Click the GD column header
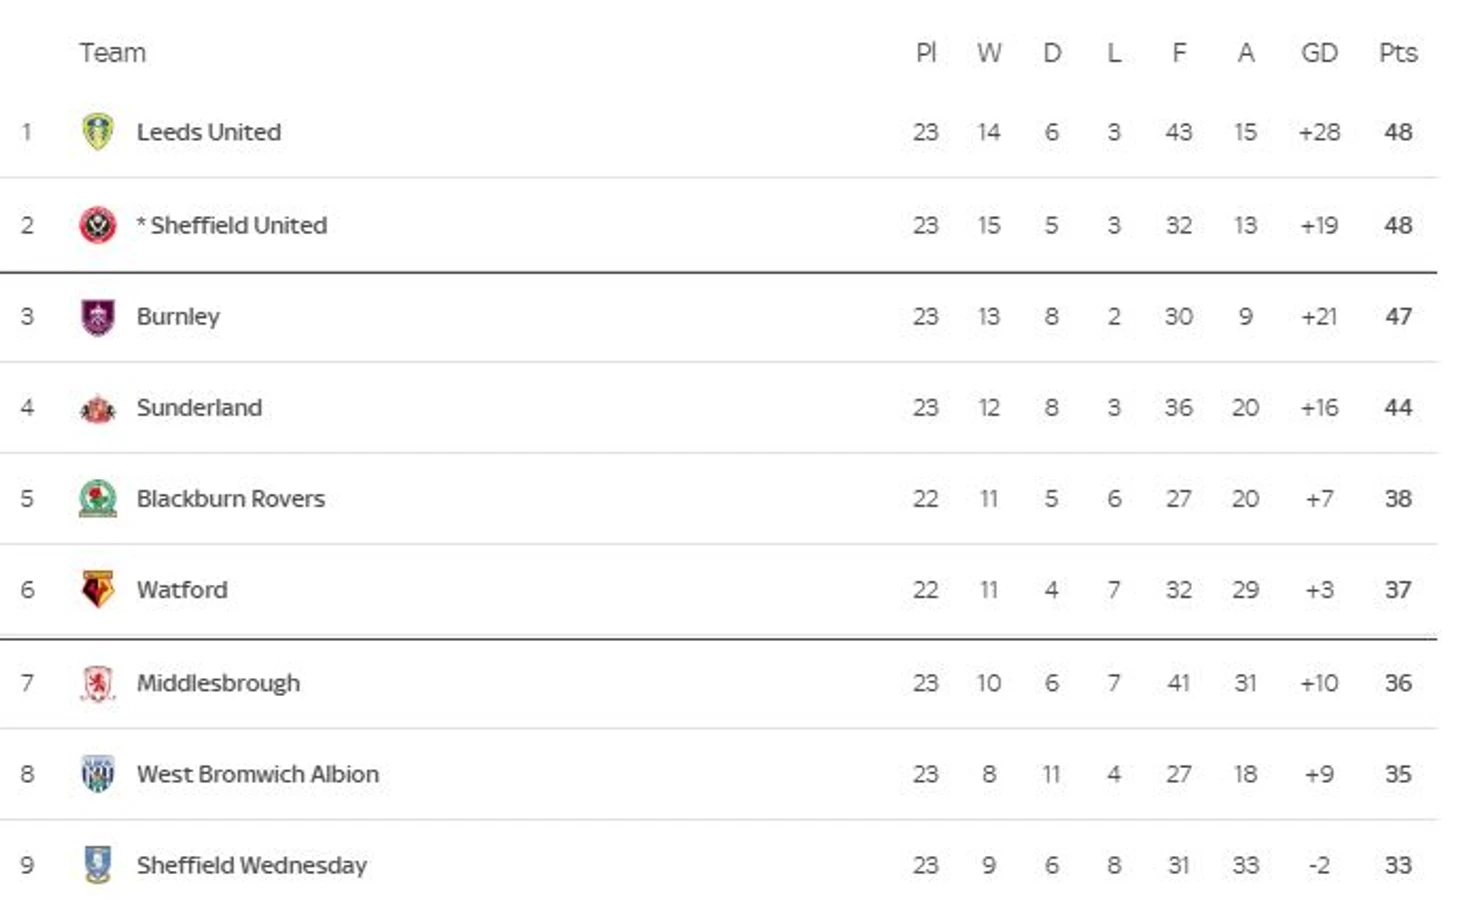 [1319, 53]
